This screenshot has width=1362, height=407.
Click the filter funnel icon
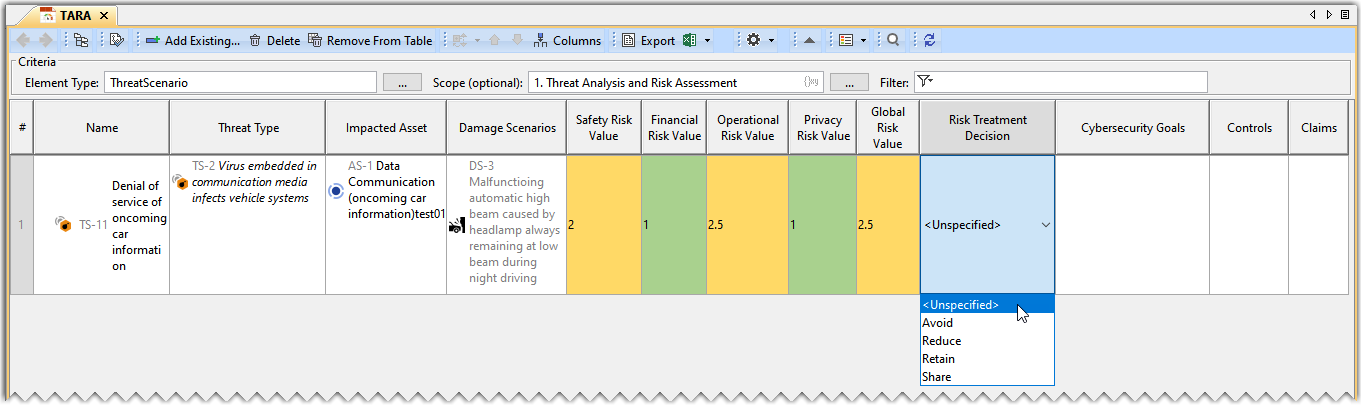pyautogui.click(x=924, y=82)
